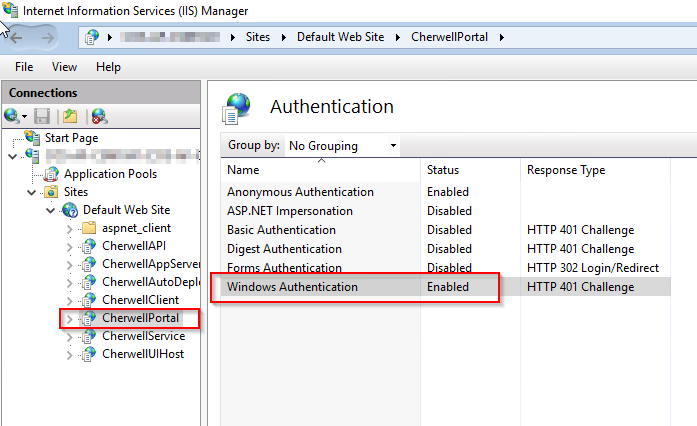This screenshot has width=697, height=426.
Task: Click the Delete Connection icon
Action: [x=99, y=116]
